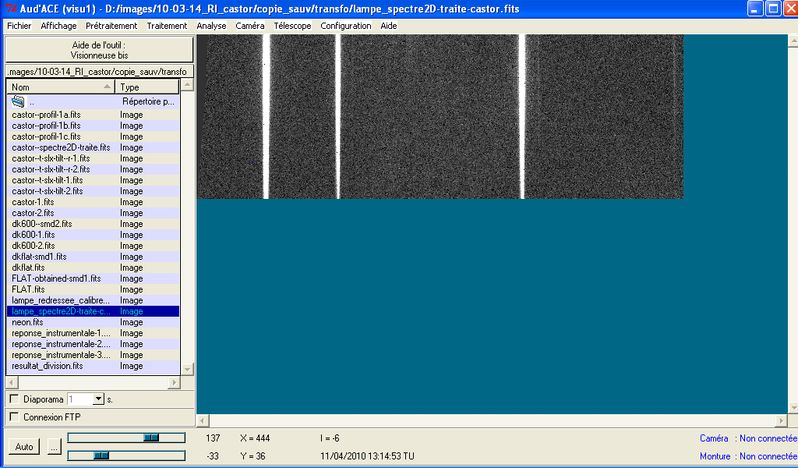Sort file list by Type column
The height and width of the screenshot is (468, 798).
[x=147, y=87]
